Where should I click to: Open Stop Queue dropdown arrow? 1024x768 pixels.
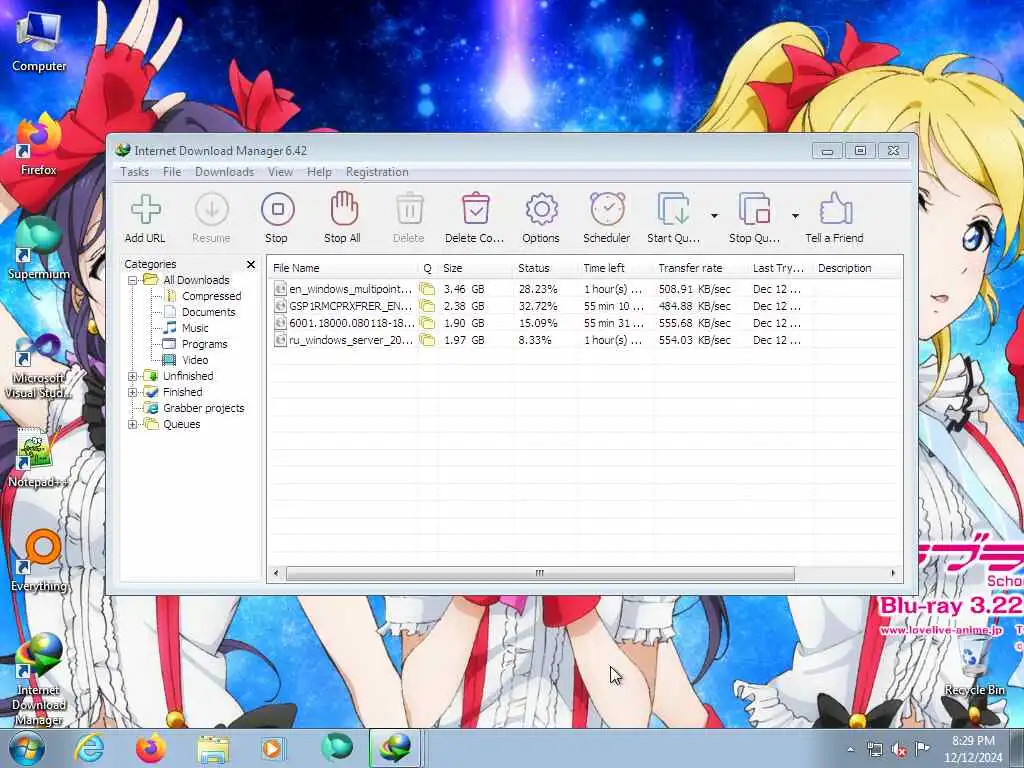point(795,216)
